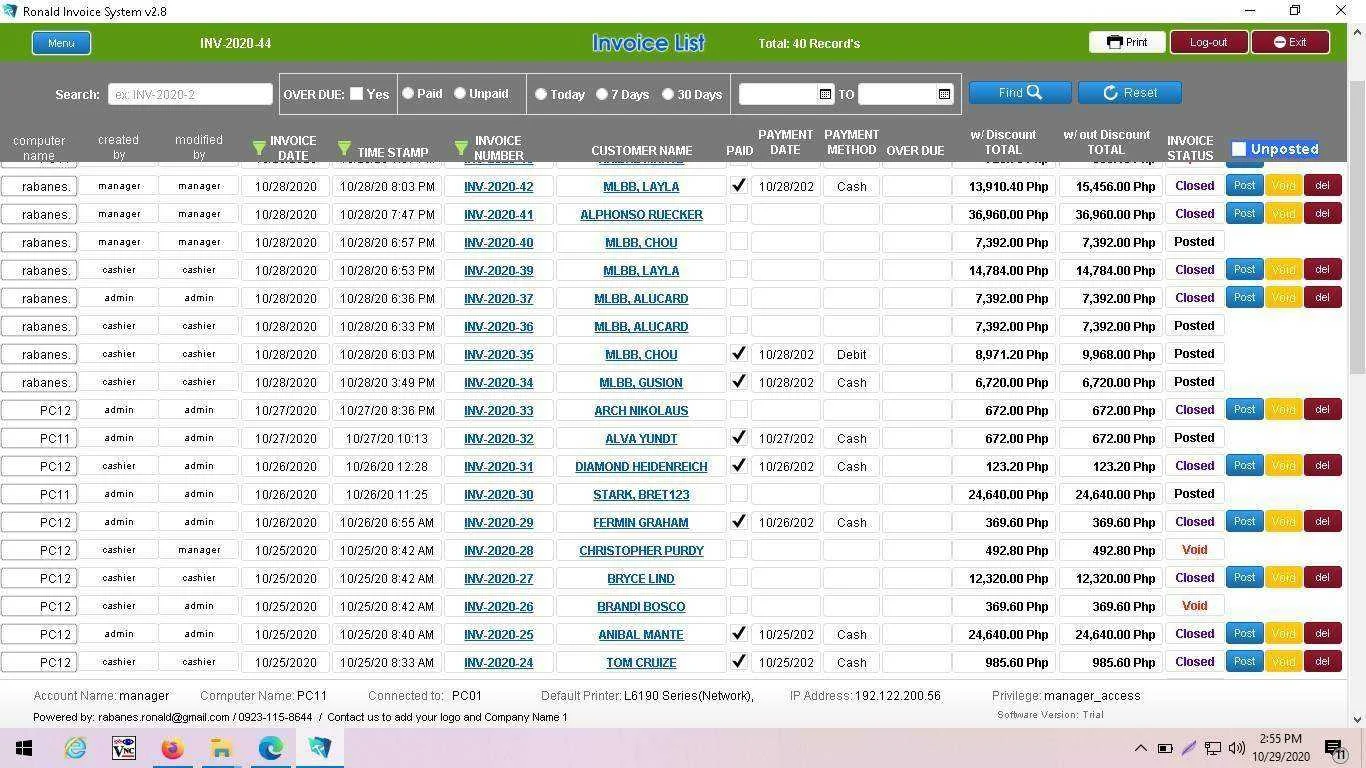Post invoice INV-2020-24

1244,661
